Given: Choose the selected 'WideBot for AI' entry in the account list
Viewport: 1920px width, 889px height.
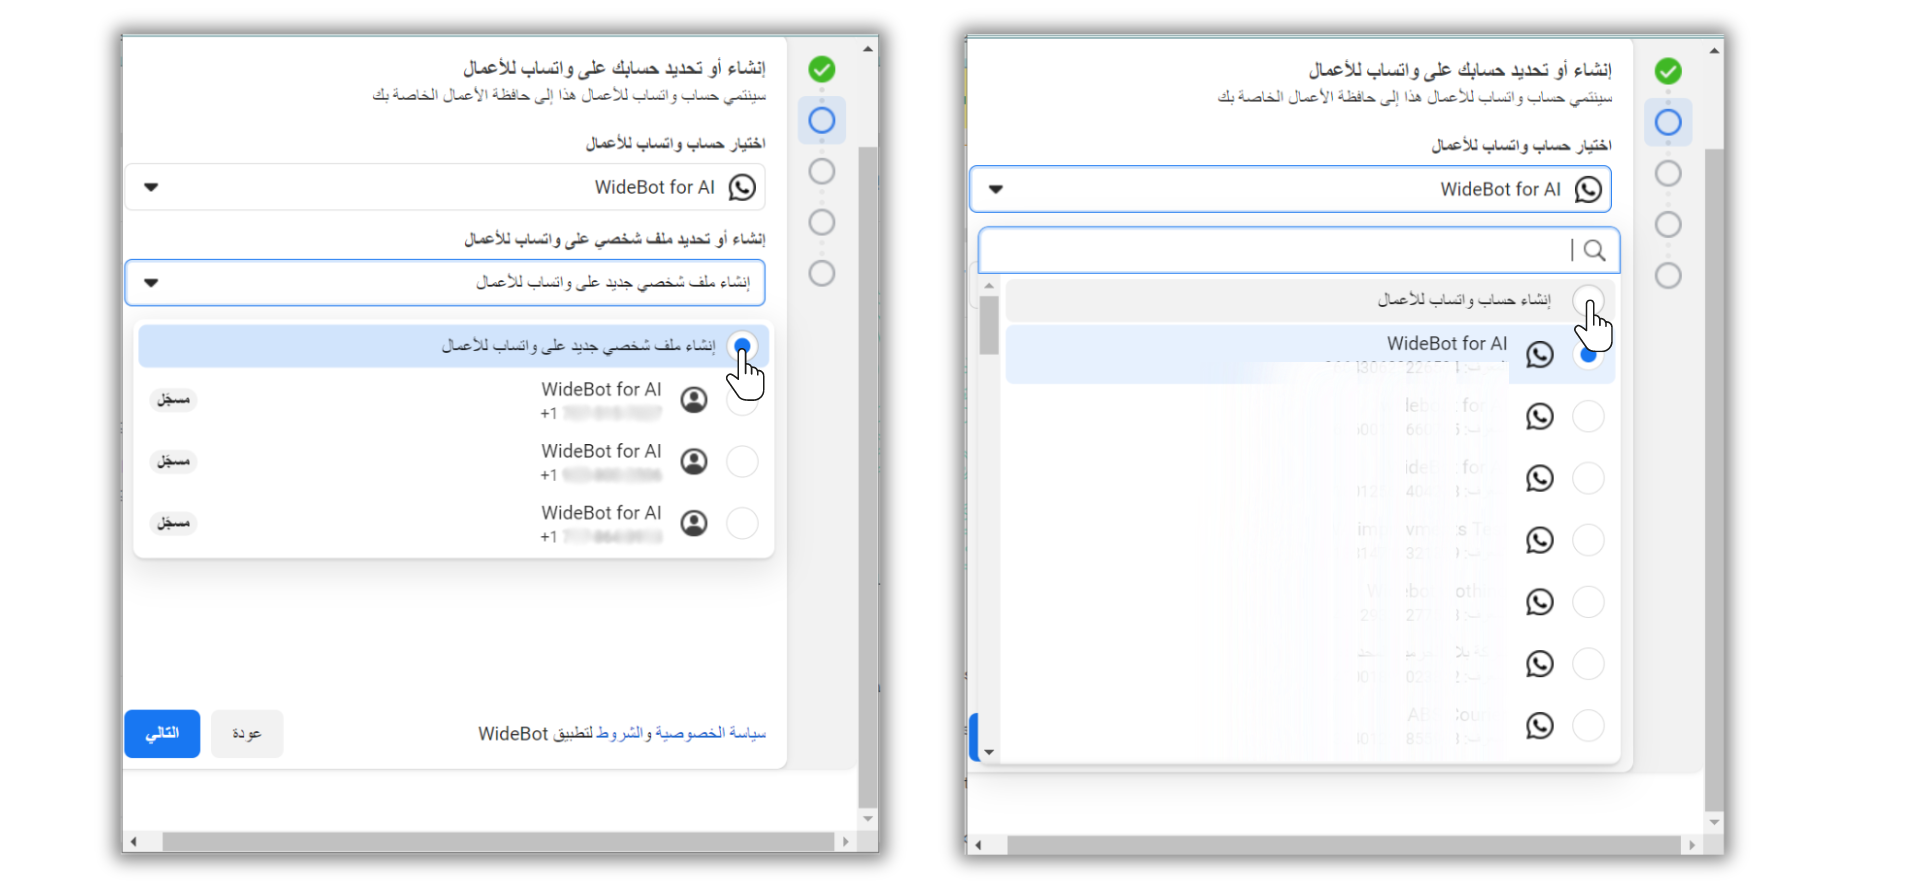Looking at the screenshot, I should tap(1310, 354).
